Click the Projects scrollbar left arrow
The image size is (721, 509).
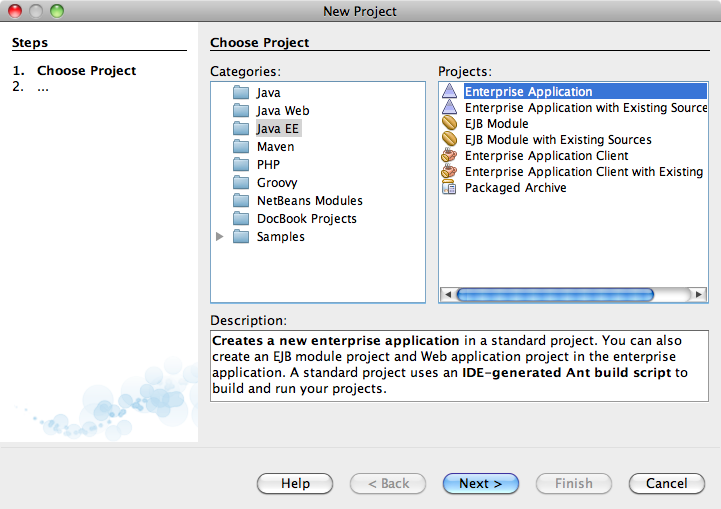pos(448,294)
